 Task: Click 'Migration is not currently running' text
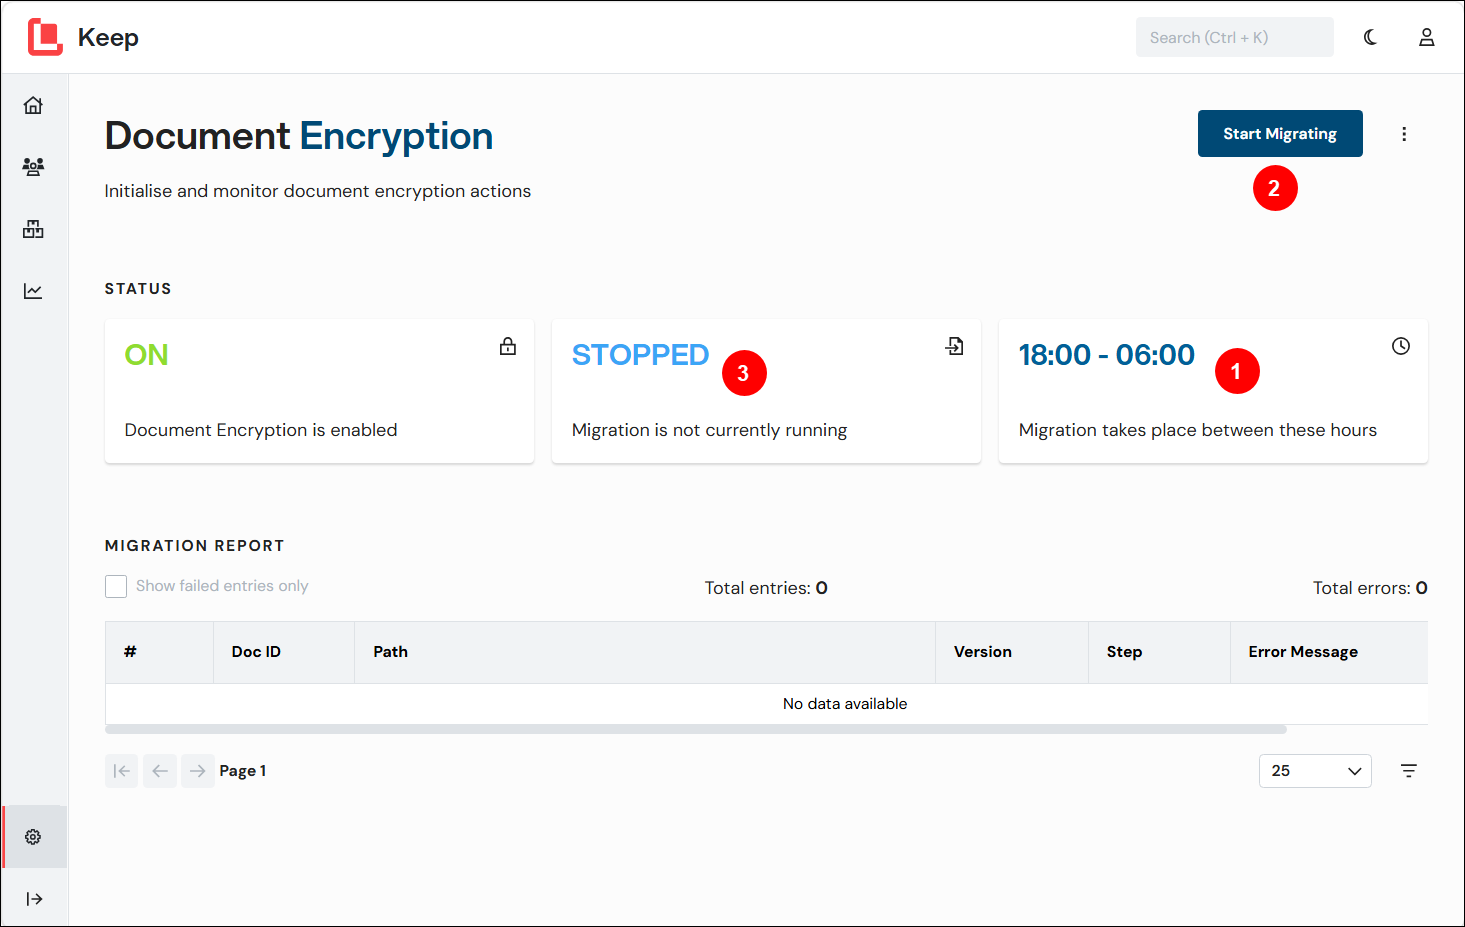click(x=709, y=430)
